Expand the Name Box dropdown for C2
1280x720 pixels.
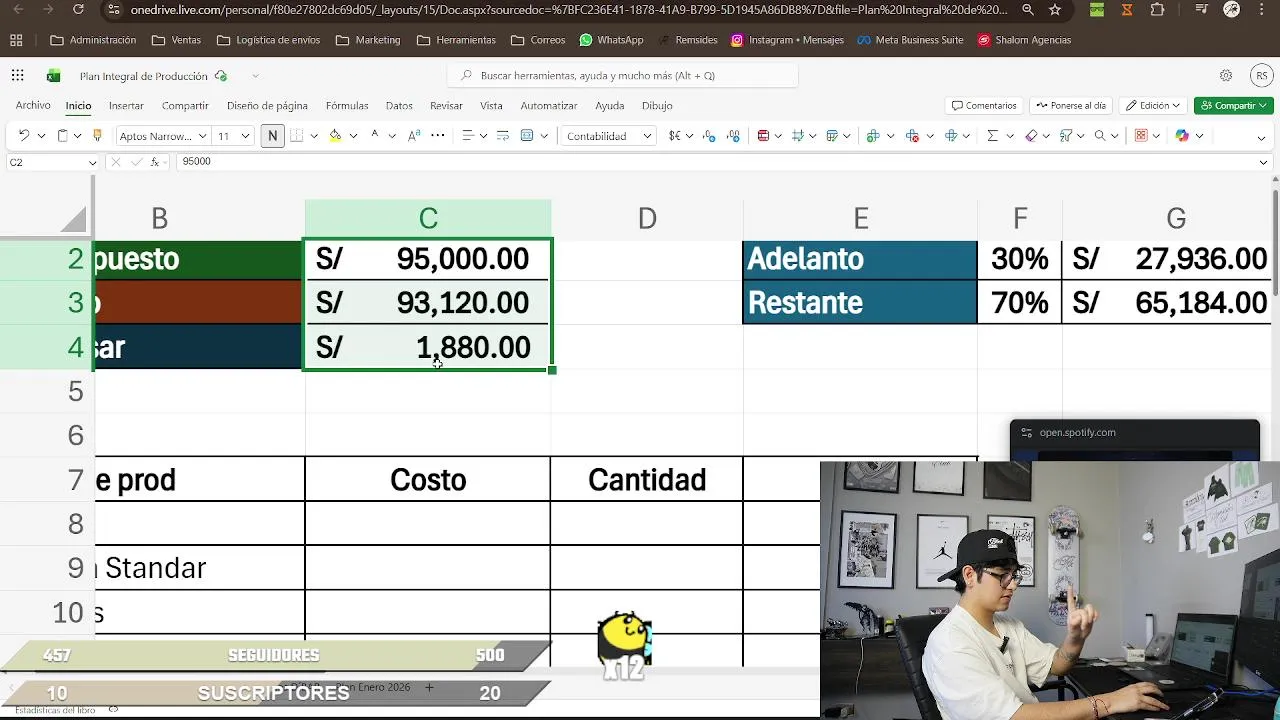(x=93, y=163)
